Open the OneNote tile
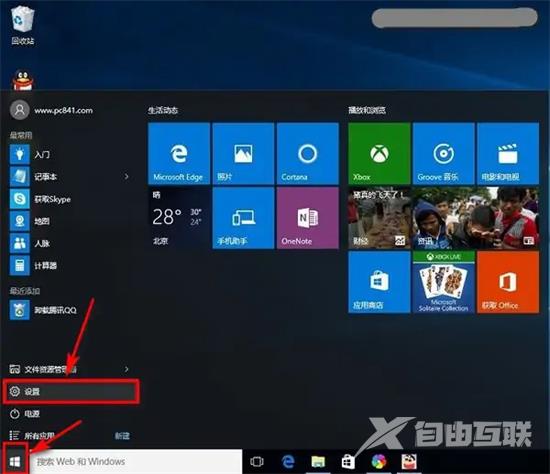This screenshot has height=474, width=550. click(308, 218)
